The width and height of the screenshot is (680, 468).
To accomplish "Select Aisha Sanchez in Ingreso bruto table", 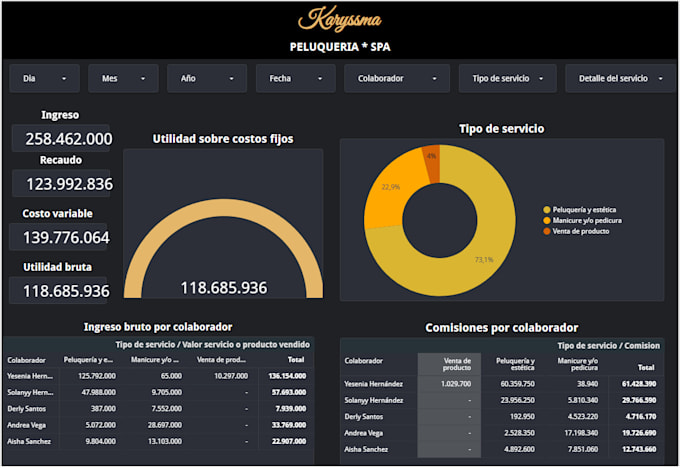I will 29,442.
